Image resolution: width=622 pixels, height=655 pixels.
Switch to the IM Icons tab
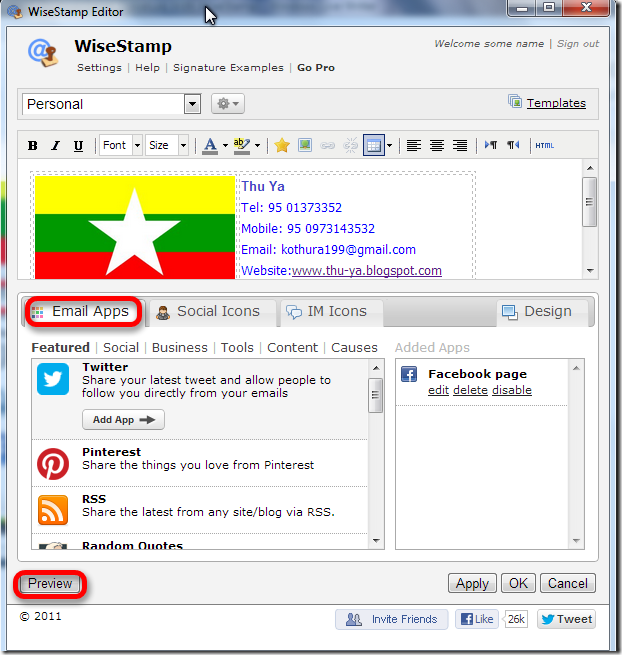pyautogui.click(x=331, y=312)
